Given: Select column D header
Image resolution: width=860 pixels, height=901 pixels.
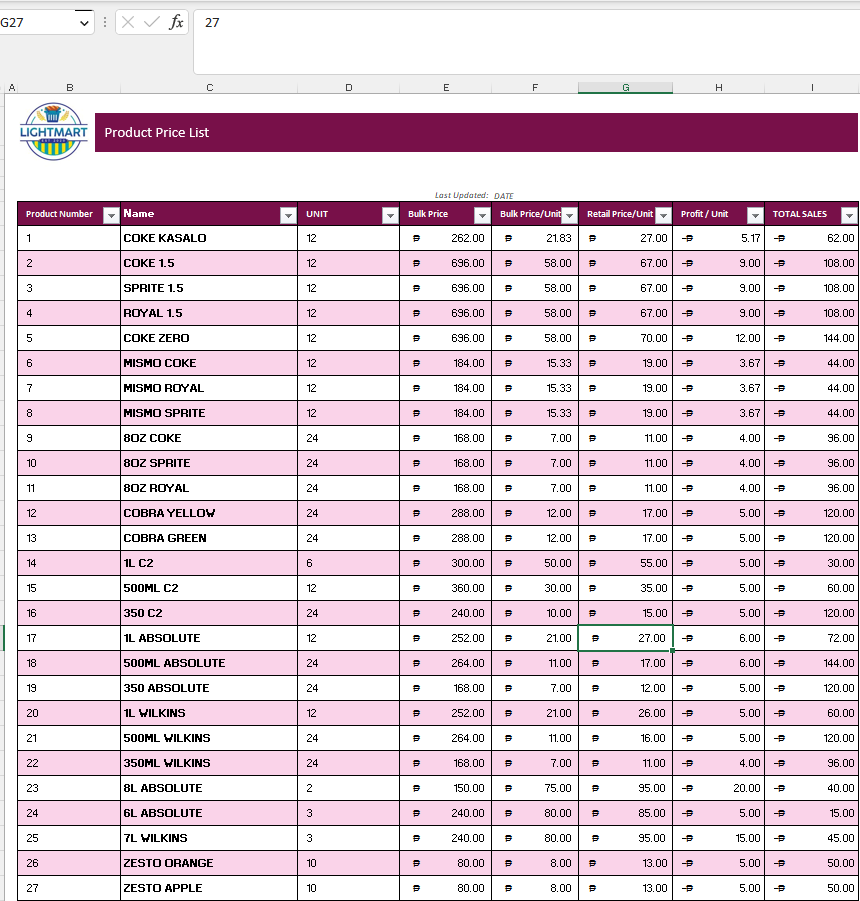Looking at the screenshot, I should tap(349, 87).
